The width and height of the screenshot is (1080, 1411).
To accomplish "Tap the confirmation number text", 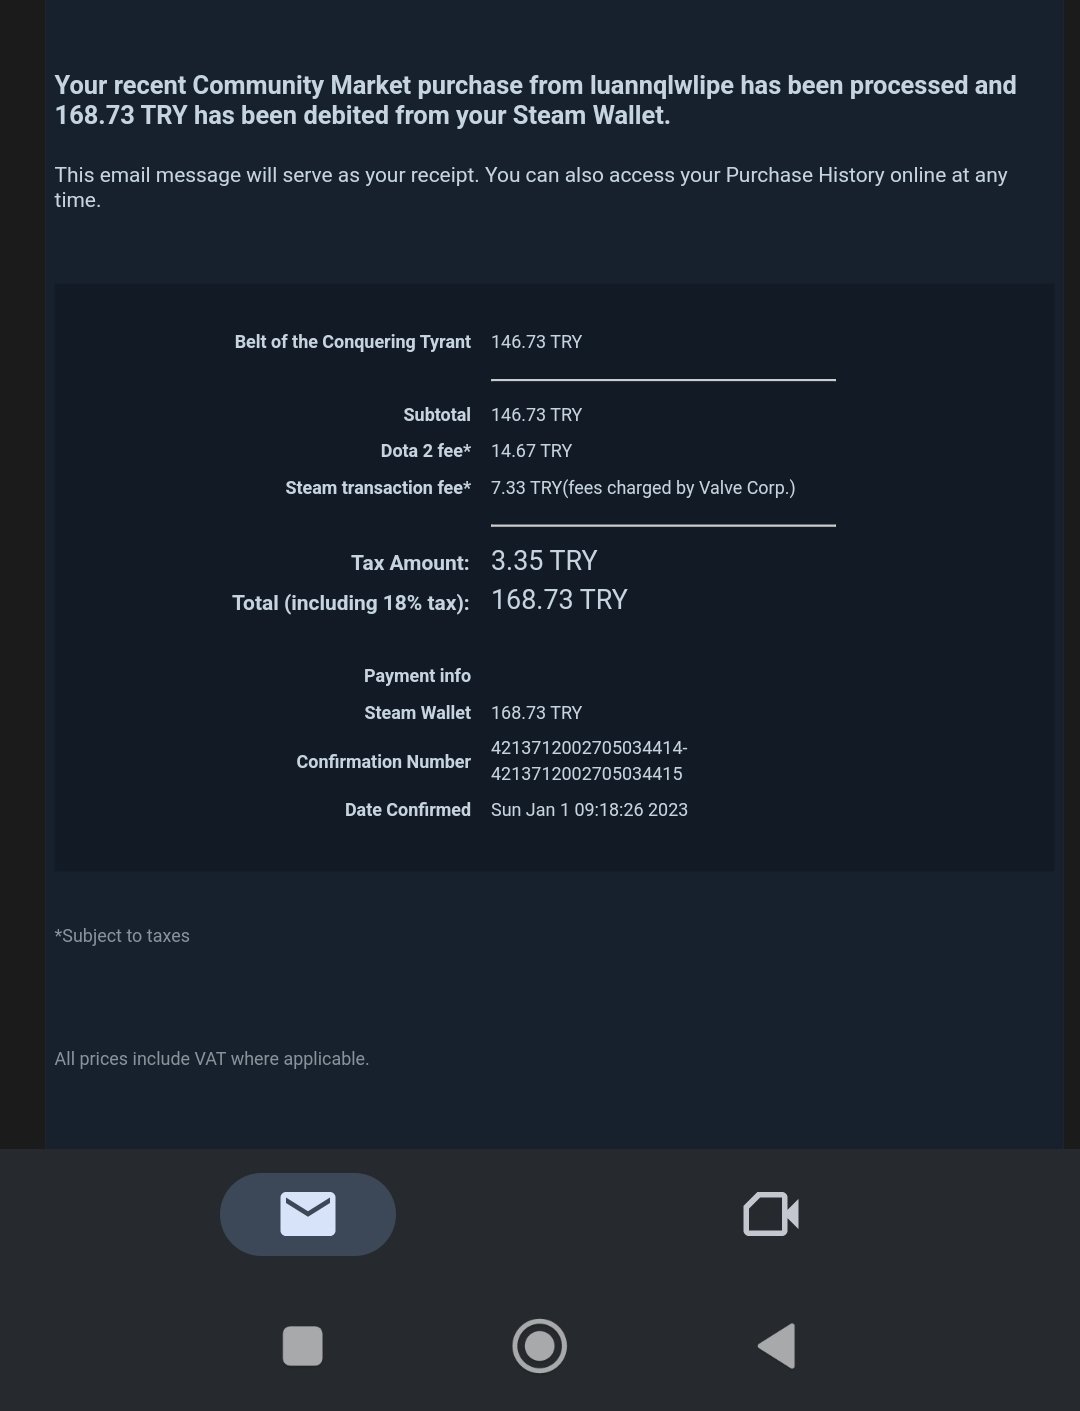I will 589,761.
